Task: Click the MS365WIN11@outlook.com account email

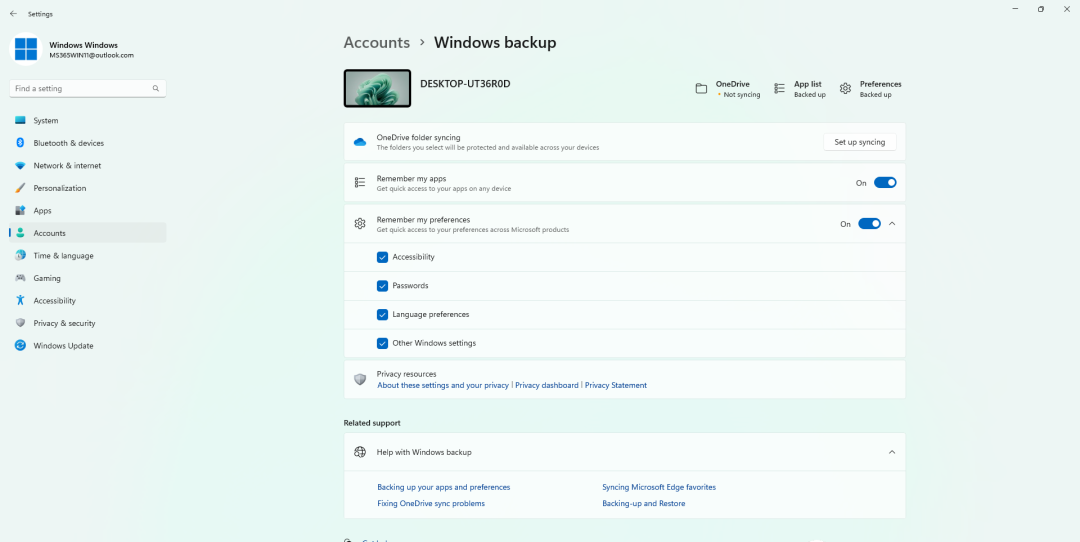Action: [92, 55]
